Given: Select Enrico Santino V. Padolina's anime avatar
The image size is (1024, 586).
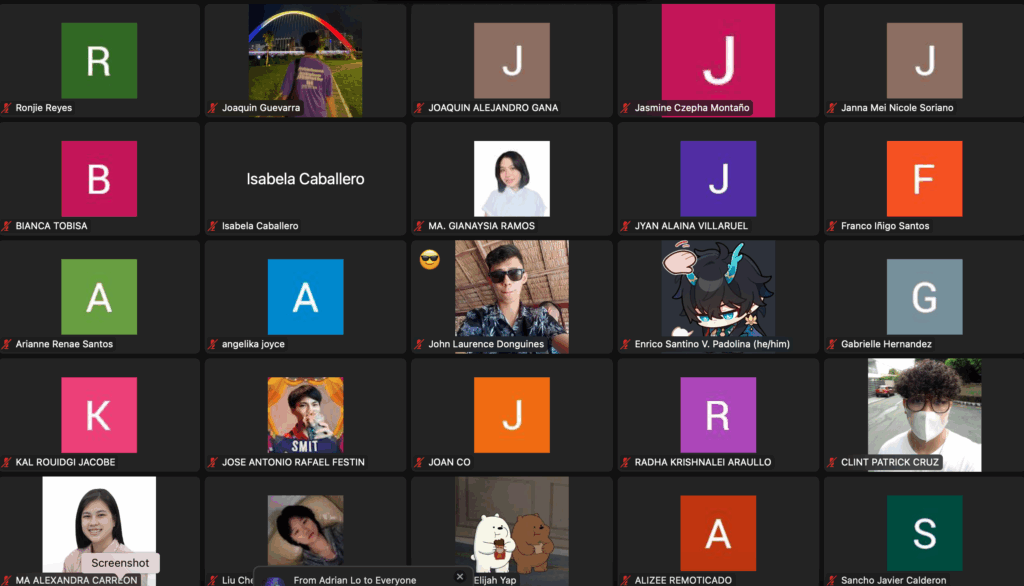Looking at the screenshot, I should click(x=718, y=290).
